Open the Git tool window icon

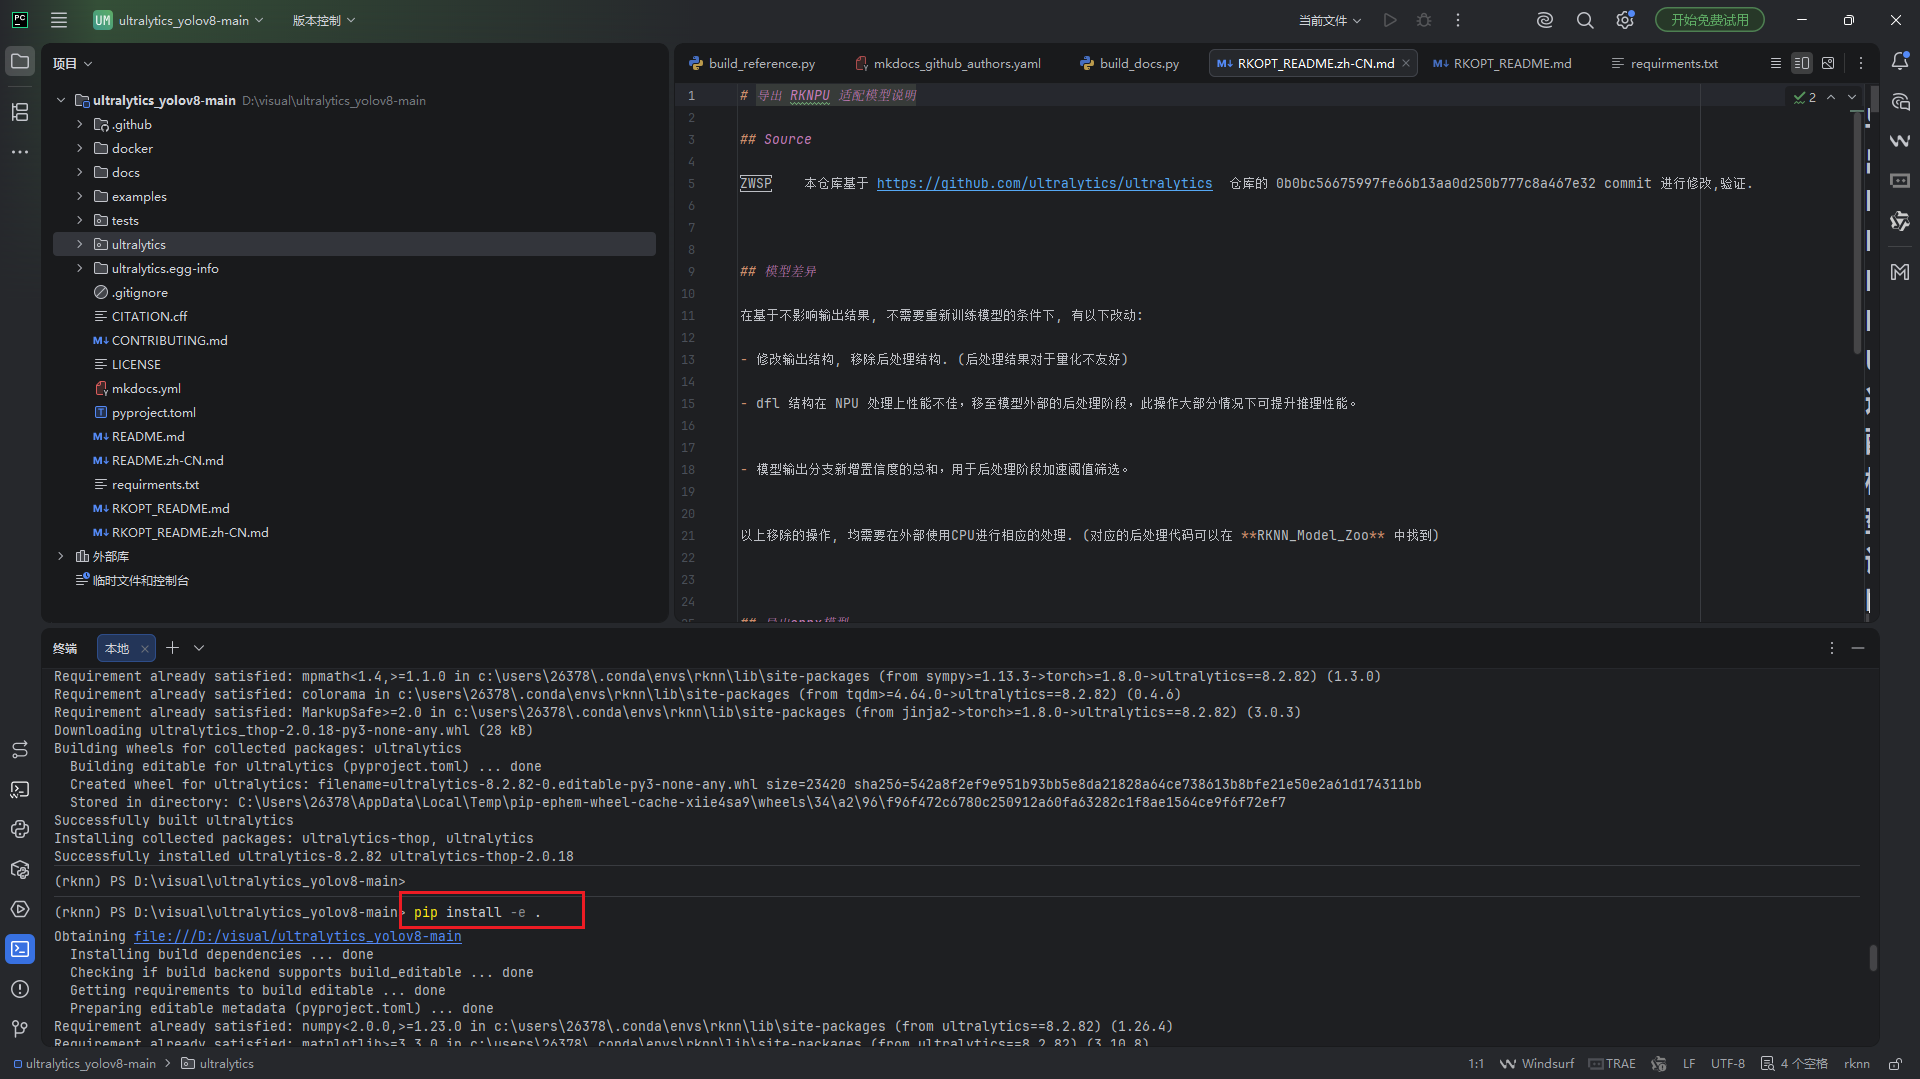[x=20, y=1028]
